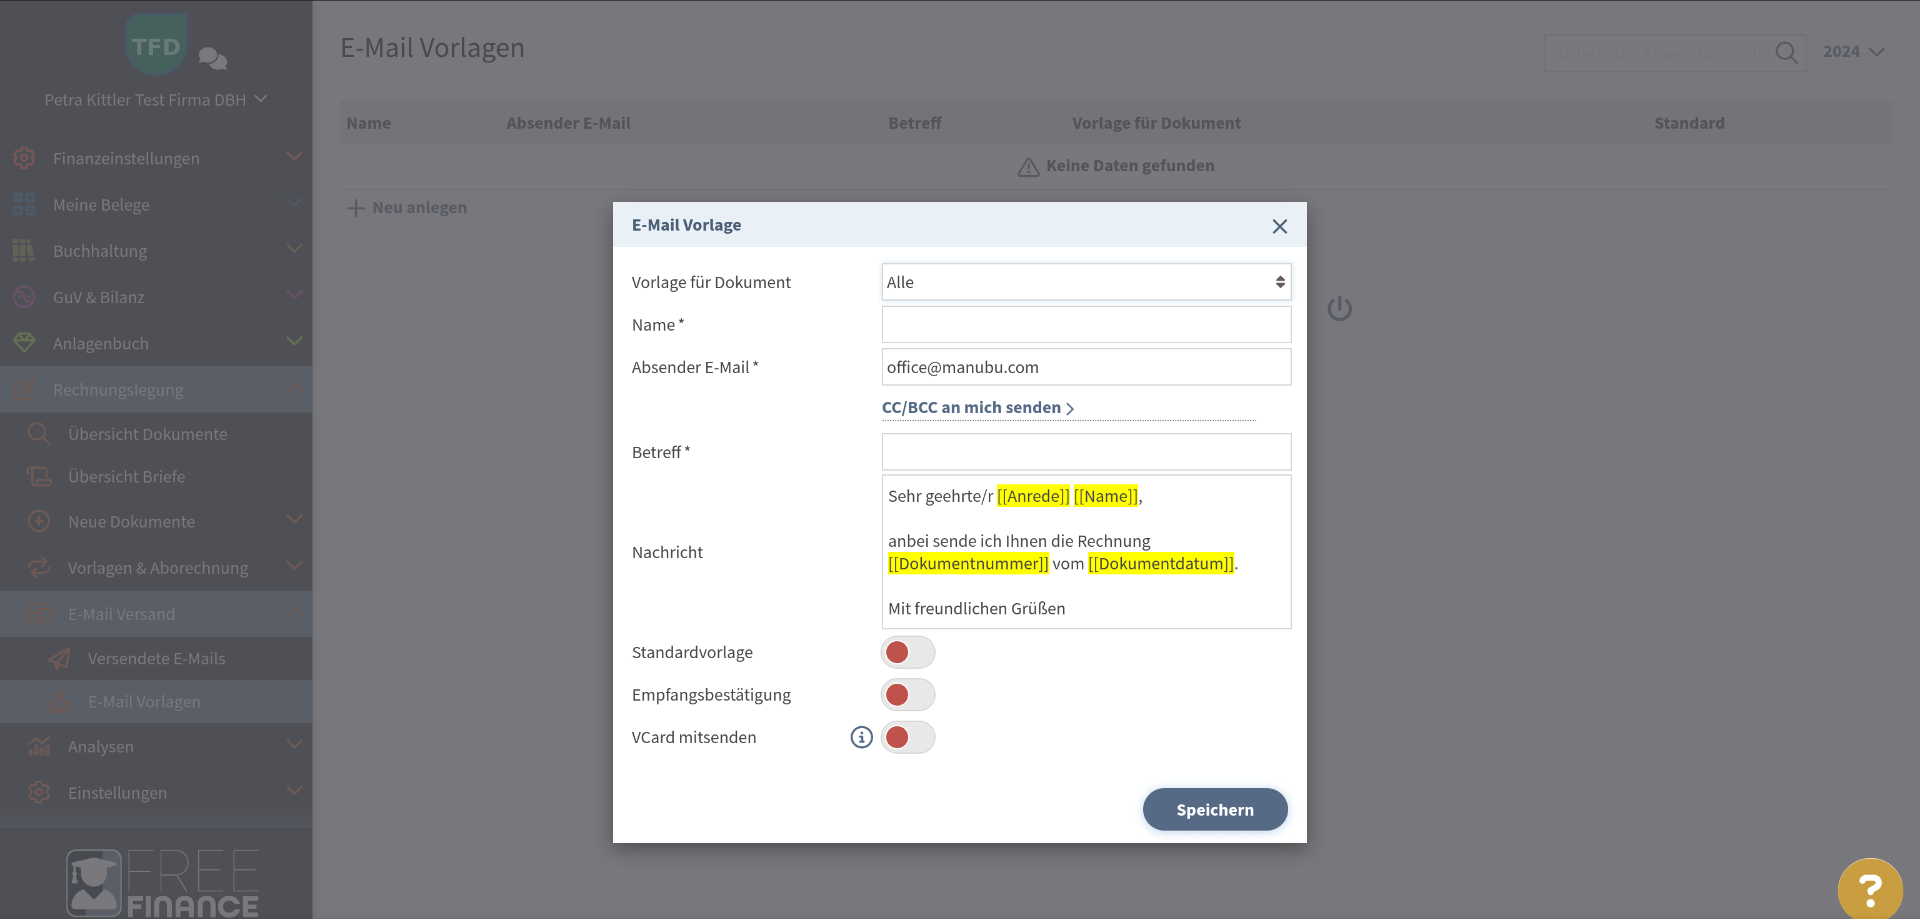The width and height of the screenshot is (1920, 919).
Task: Close the E-Mail Vorlage dialog
Action: click(x=1279, y=226)
